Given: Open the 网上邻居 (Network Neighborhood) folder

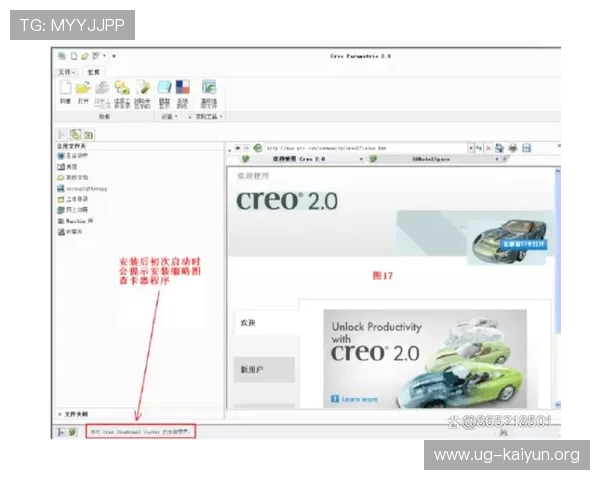Looking at the screenshot, I should 73,210.
